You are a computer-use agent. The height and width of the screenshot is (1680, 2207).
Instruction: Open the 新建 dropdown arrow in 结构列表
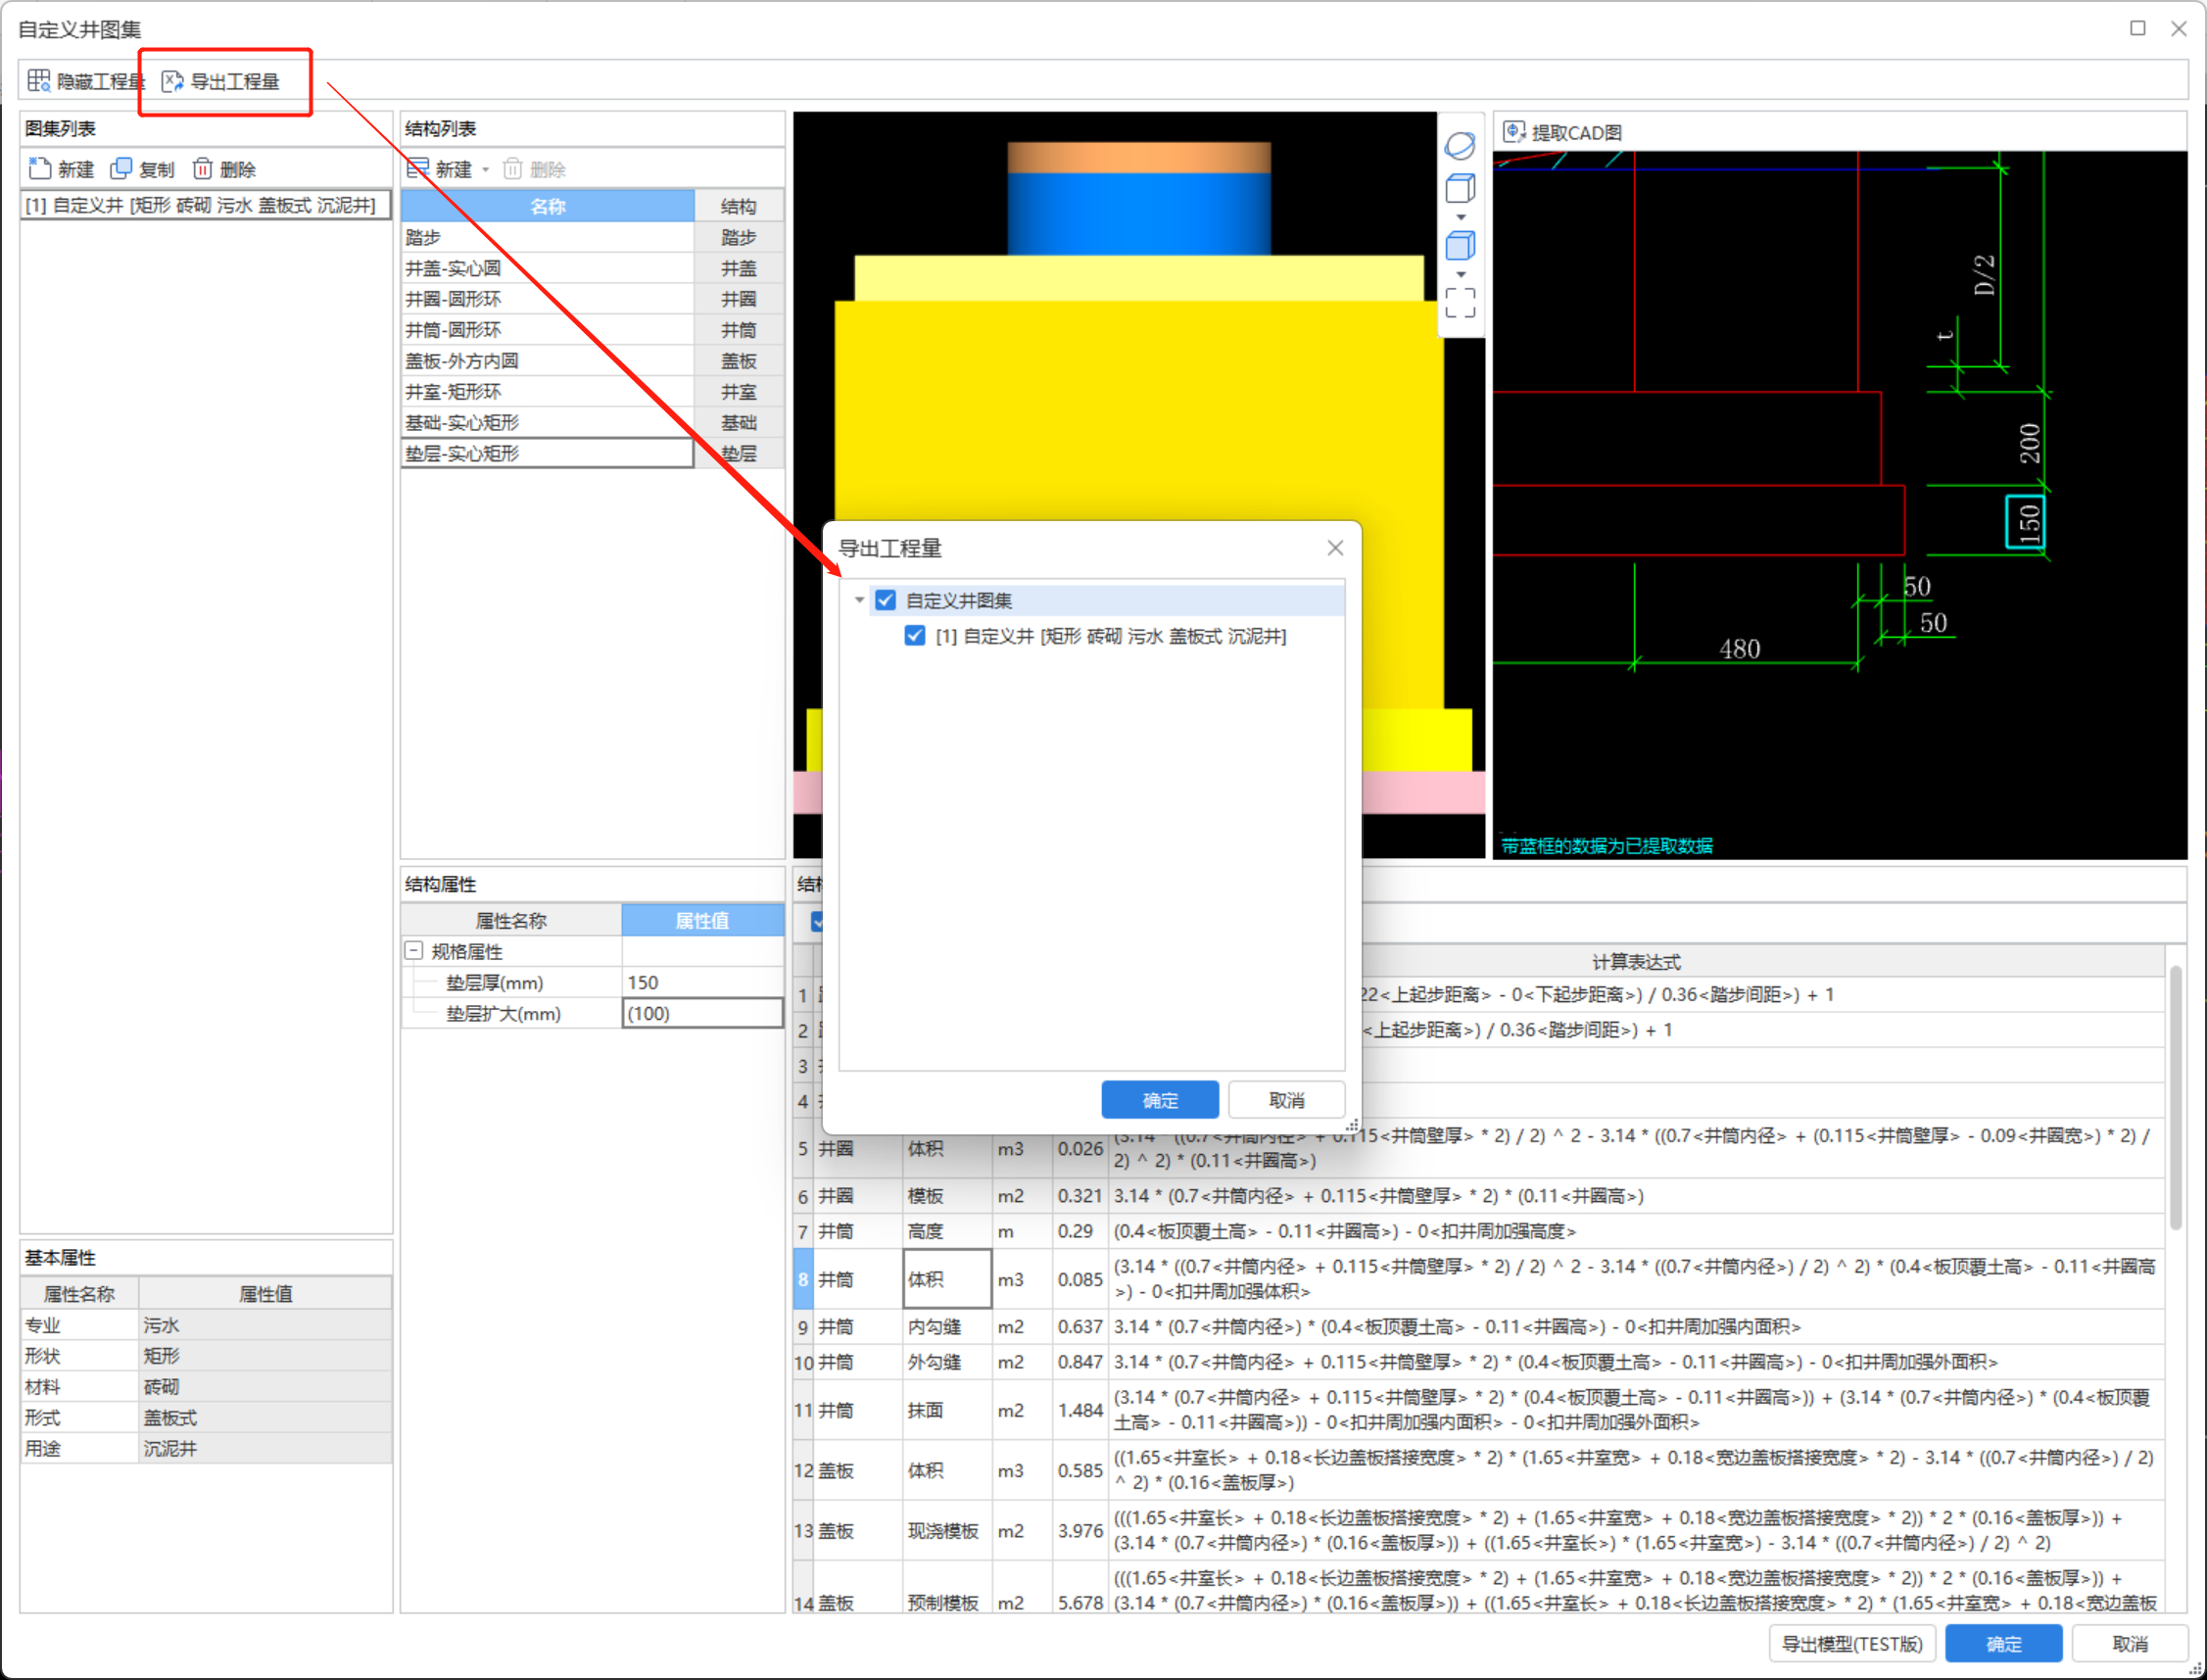(486, 169)
